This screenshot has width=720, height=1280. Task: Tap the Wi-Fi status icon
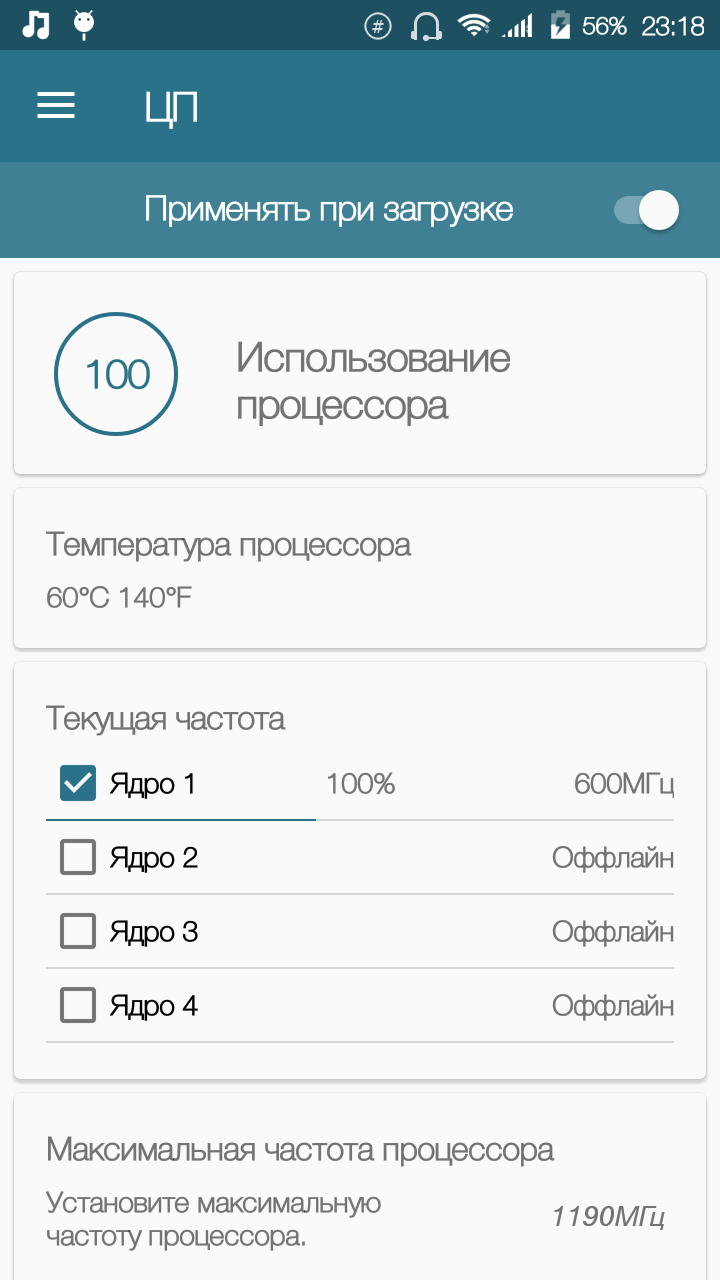[x=473, y=26]
